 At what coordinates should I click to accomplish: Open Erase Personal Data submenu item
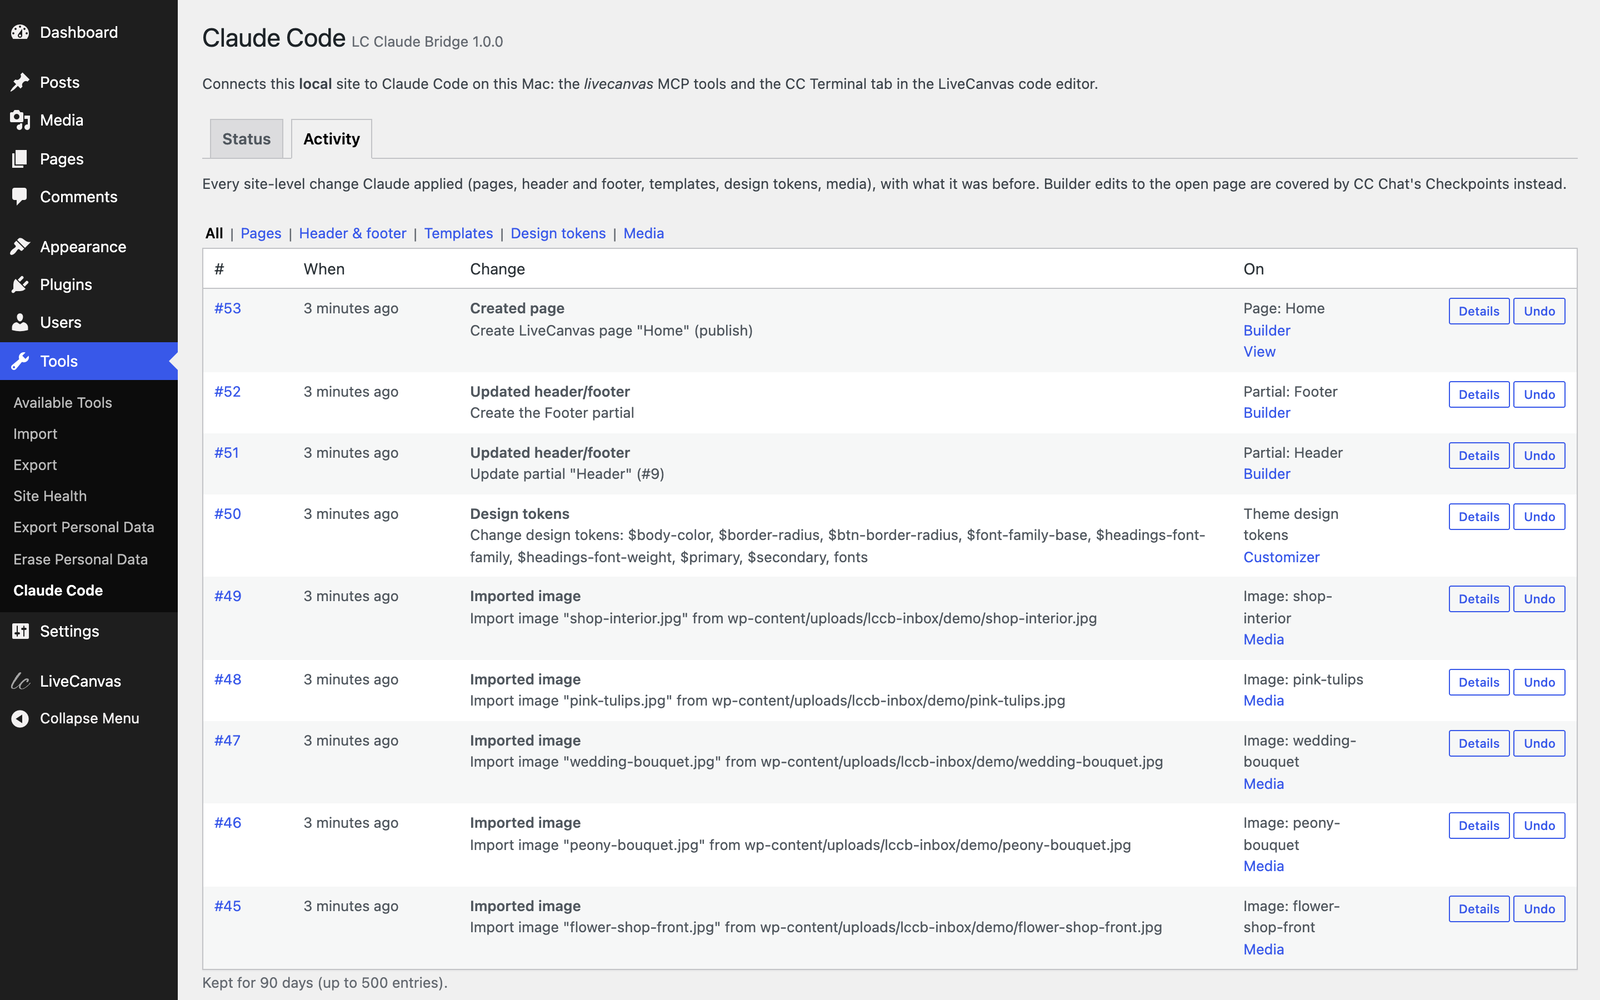click(81, 559)
